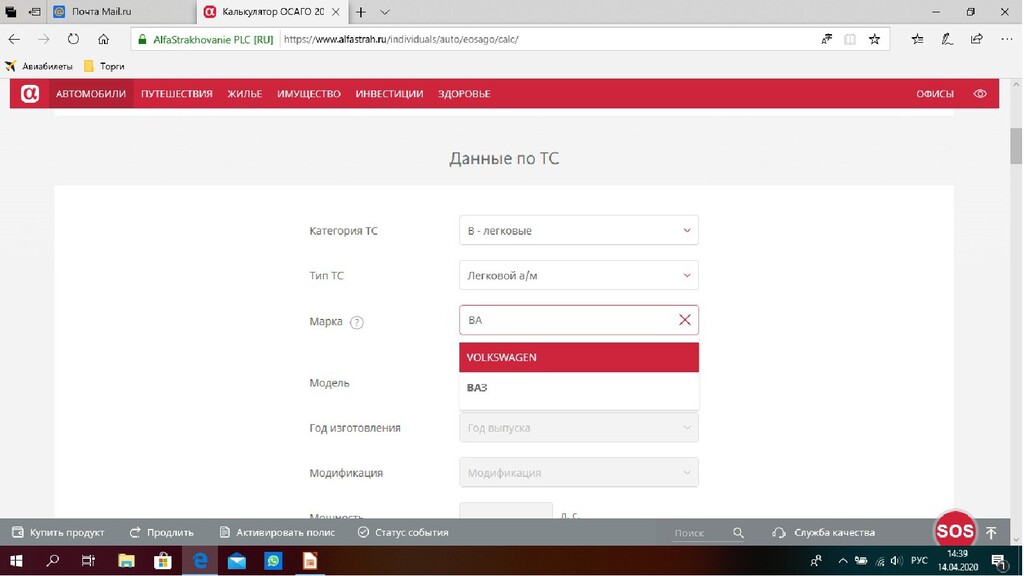
Task: Click the page vertical scrollbar thumb
Action: click(x=1016, y=146)
